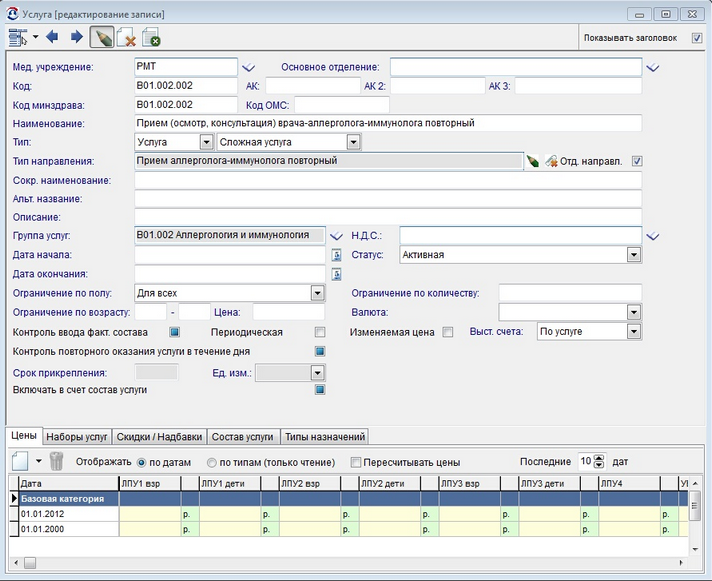Open the Ограничение по полу dropdown

(x=318, y=293)
